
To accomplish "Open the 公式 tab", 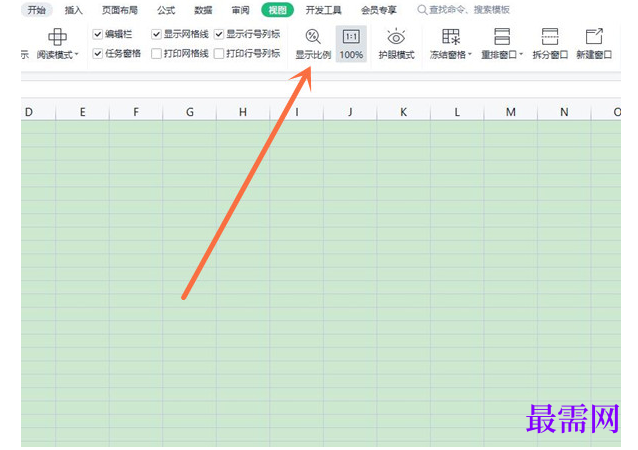I will (x=166, y=10).
